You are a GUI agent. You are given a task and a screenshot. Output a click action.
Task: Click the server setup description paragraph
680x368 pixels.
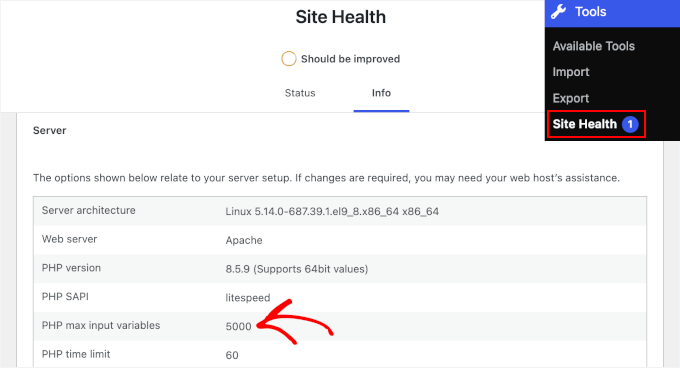[x=326, y=178]
